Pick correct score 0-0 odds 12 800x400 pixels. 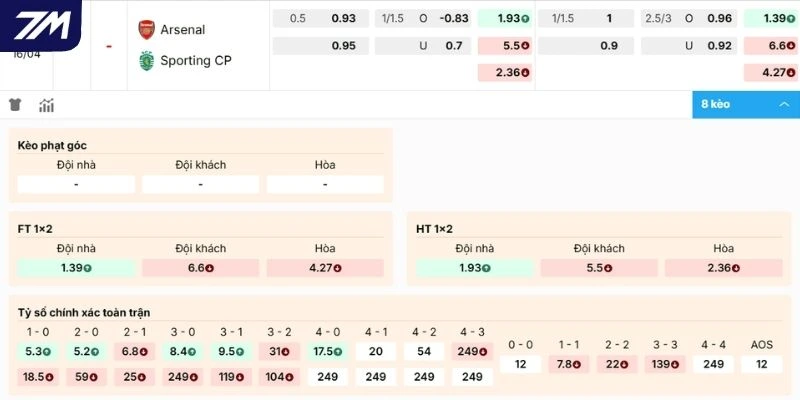point(520,364)
